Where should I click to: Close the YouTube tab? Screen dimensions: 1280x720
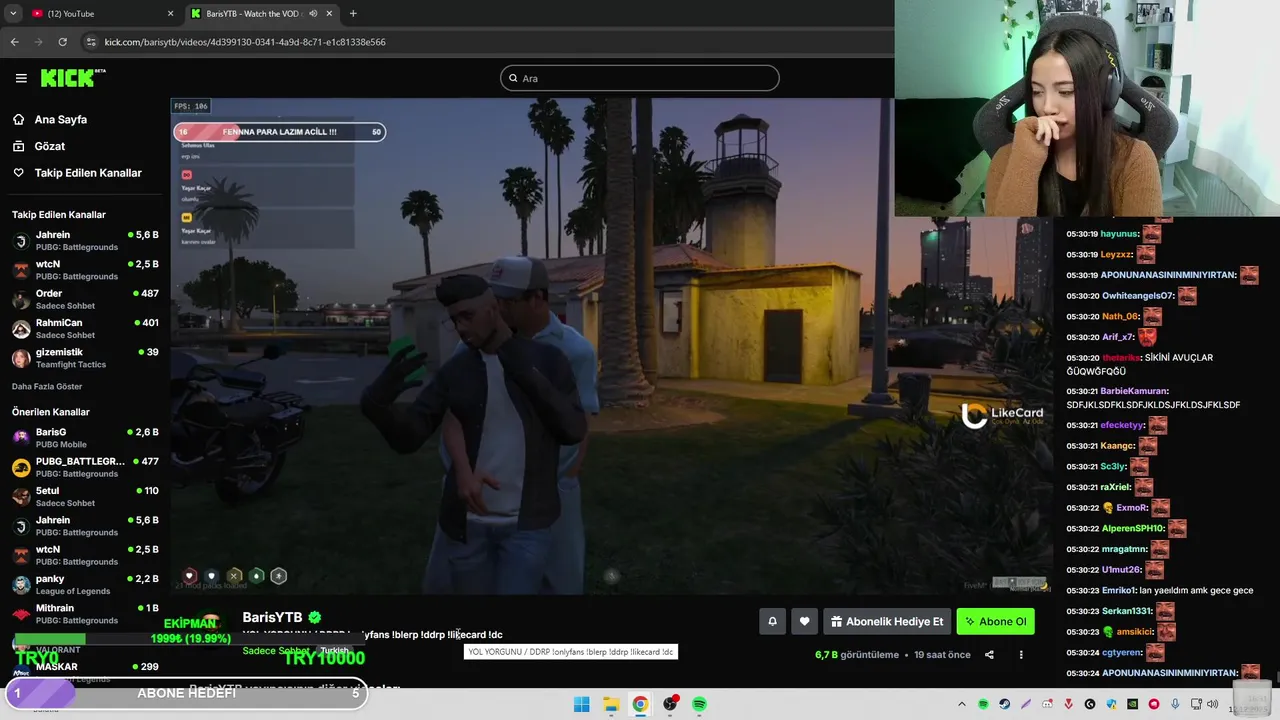(x=170, y=13)
